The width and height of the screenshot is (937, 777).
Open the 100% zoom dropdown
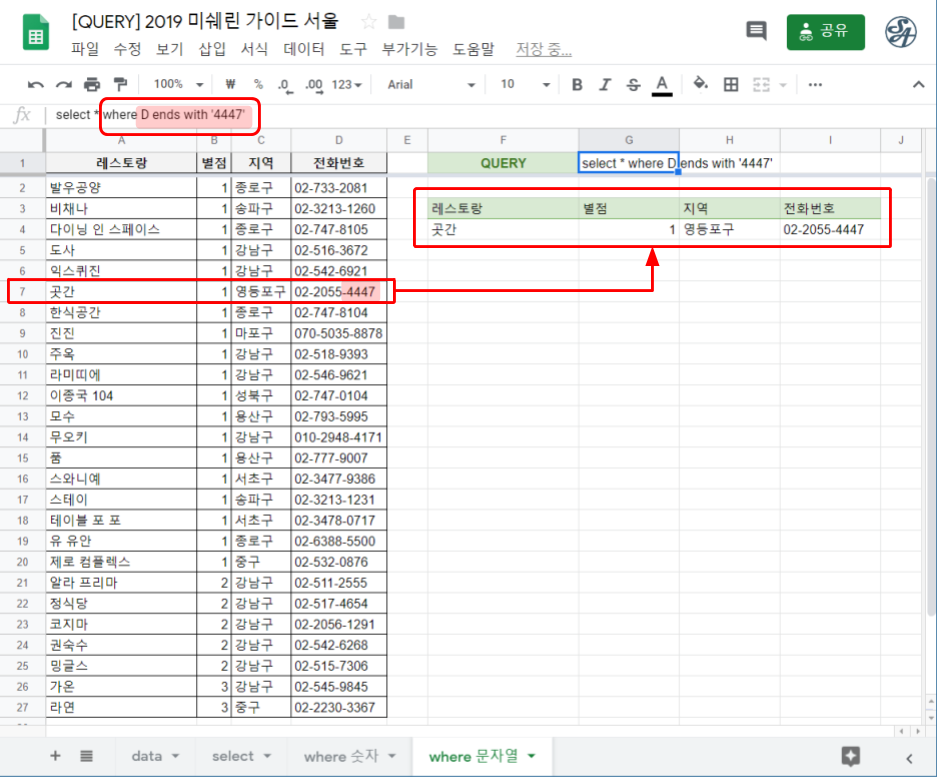179,85
